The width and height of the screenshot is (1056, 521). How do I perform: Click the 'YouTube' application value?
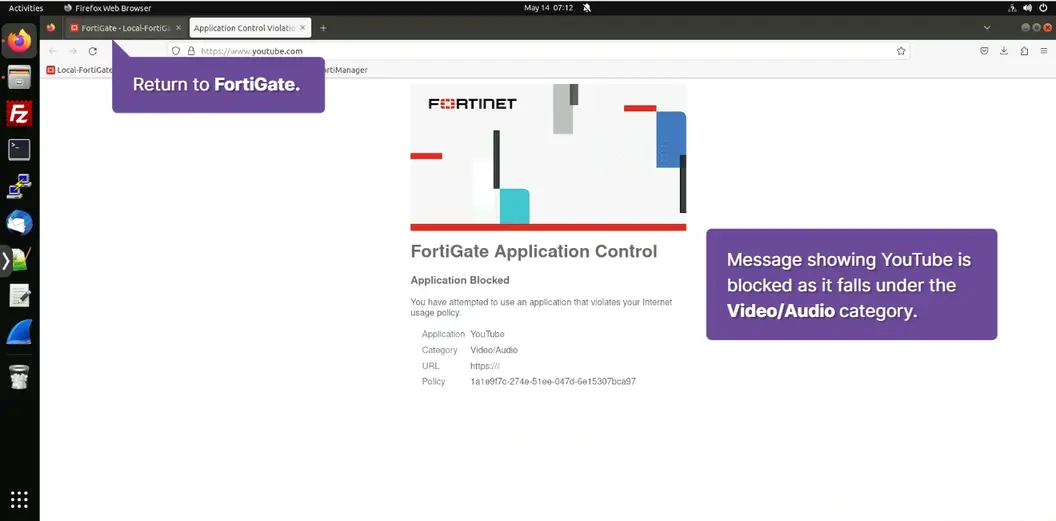click(x=487, y=334)
